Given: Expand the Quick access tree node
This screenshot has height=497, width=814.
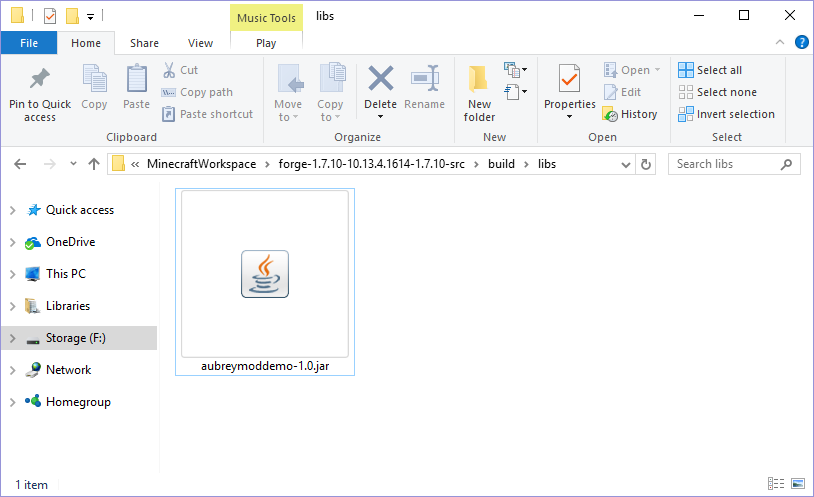Looking at the screenshot, I should tap(13, 210).
